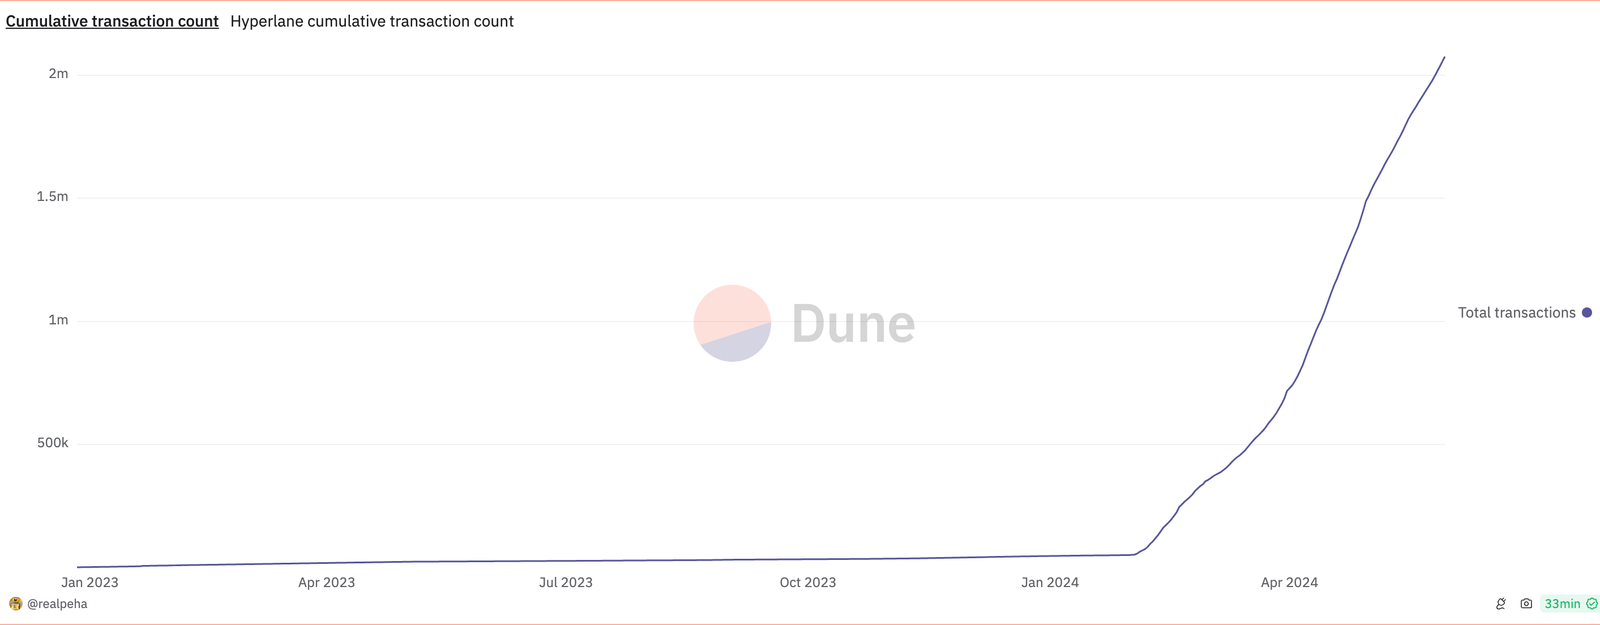Click the Hyperlane cumulative transaction count subtitle
This screenshot has width=1600, height=625.
[372, 21]
